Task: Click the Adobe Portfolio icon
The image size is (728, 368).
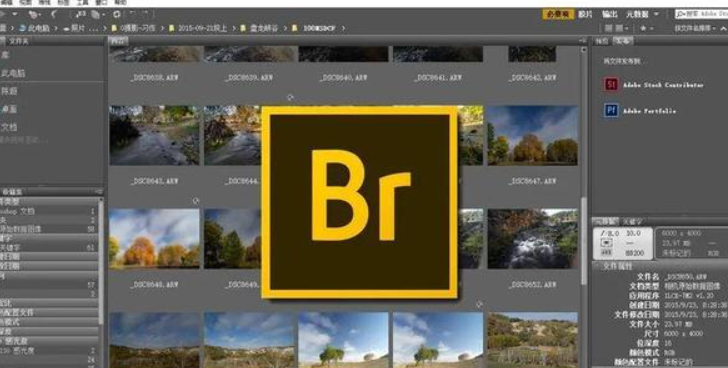Action: pos(611,110)
